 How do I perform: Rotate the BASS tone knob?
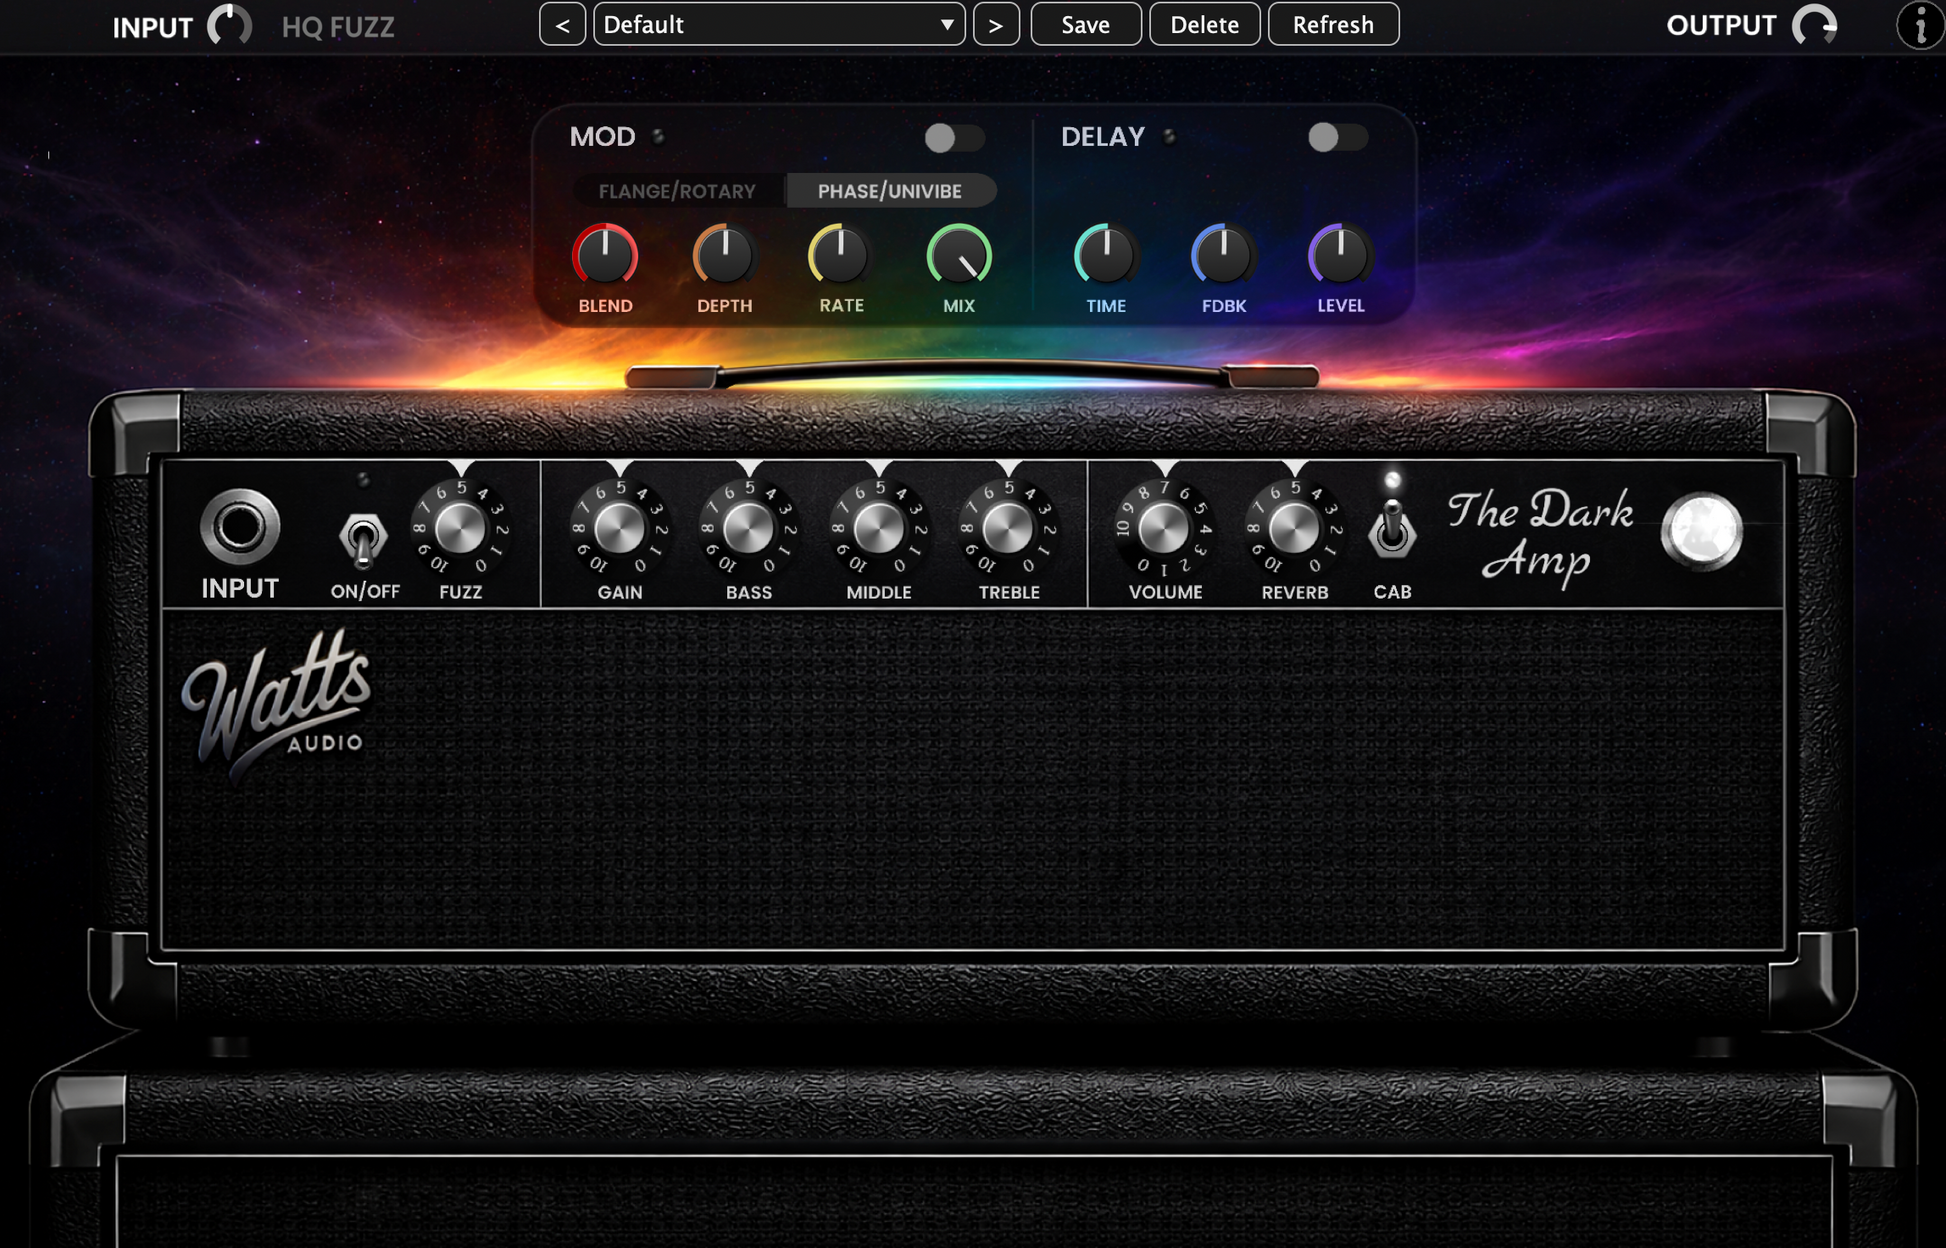click(748, 533)
